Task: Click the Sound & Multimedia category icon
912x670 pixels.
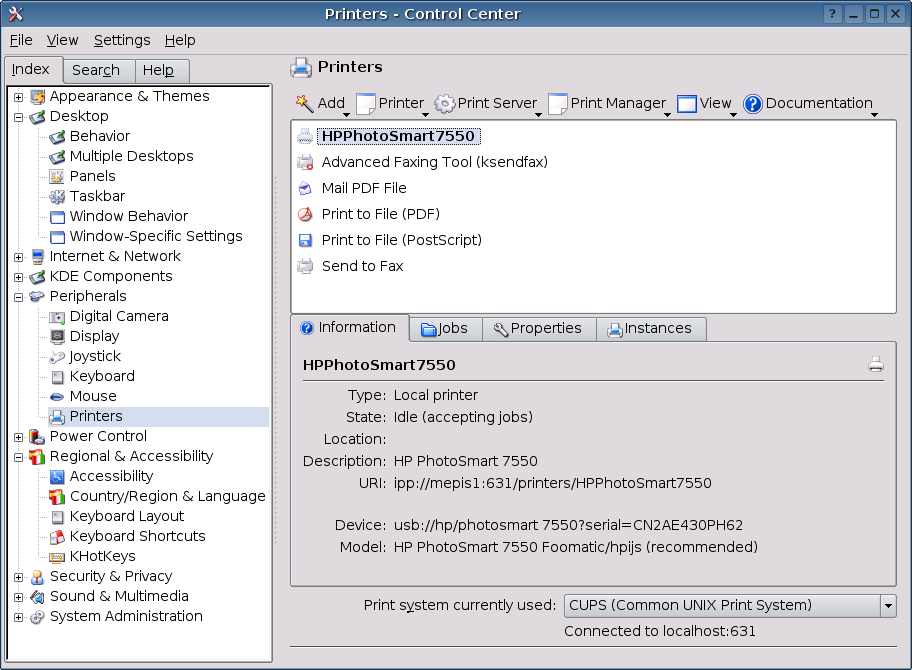Action: click(x=37, y=597)
